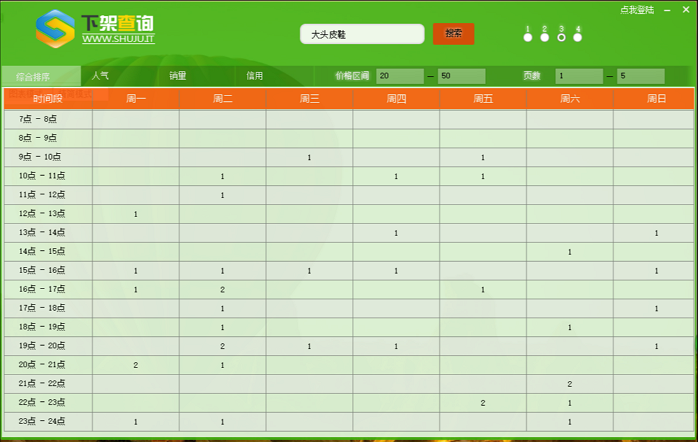Image resolution: width=698 pixels, height=442 pixels.
Task: Click 周三 value 1 in 9点 - 10点 row
Action: pos(309,158)
